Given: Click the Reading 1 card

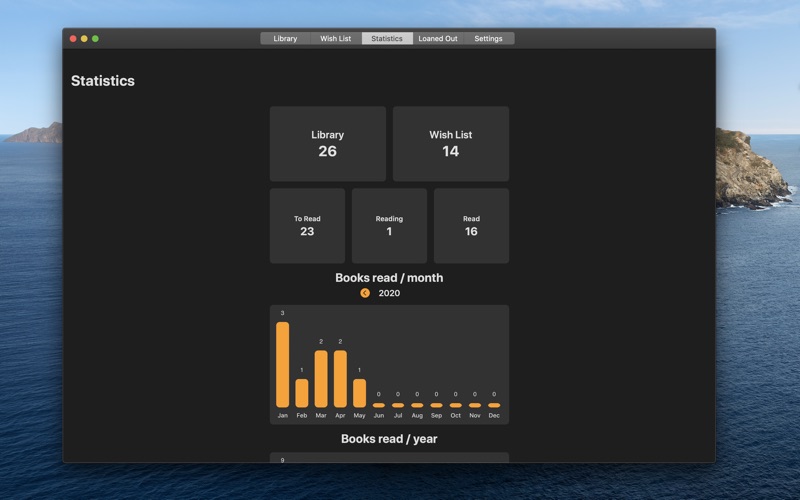Looking at the screenshot, I should (x=389, y=226).
